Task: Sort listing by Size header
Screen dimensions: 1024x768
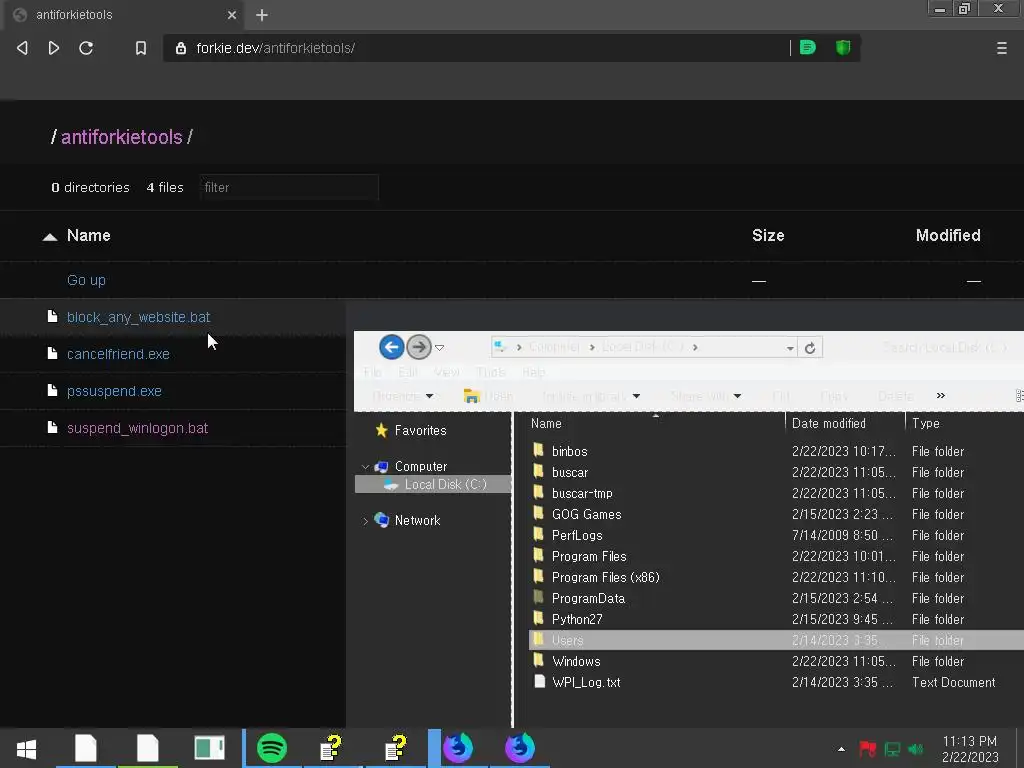Action: coord(768,236)
